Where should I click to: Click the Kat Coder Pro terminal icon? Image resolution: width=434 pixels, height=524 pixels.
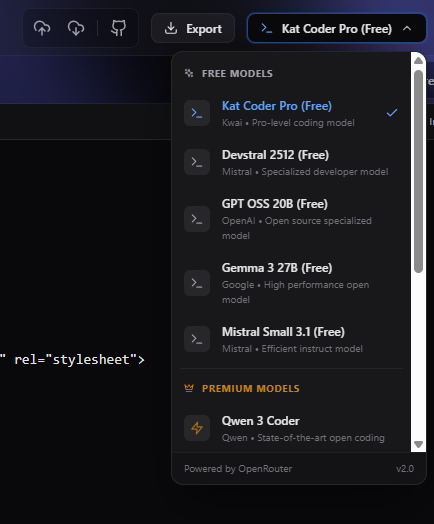click(x=197, y=113)
